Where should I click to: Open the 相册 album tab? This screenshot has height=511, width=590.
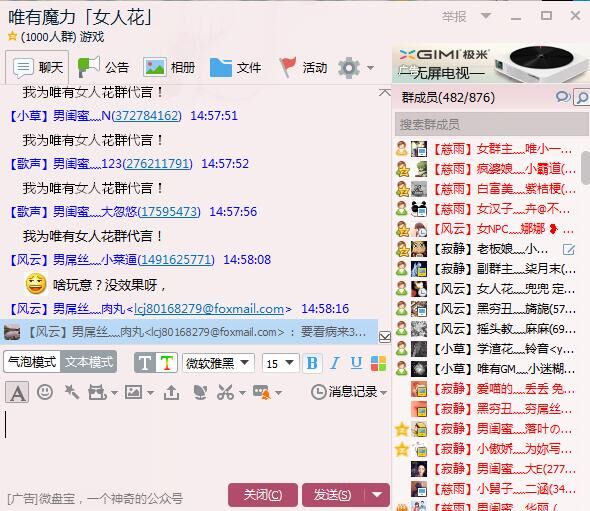(169, 68)
